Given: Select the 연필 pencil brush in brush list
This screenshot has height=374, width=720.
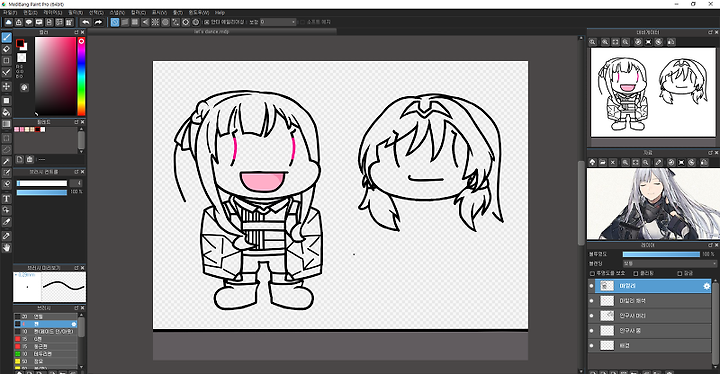Looking at the screenshot, I should (46, 317).
